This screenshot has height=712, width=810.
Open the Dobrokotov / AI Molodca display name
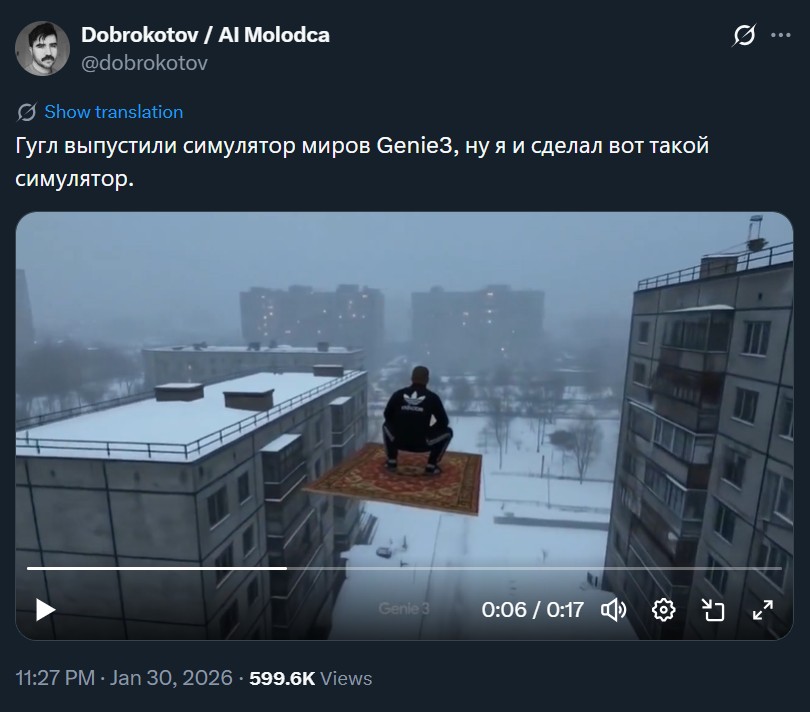[206, 35]
